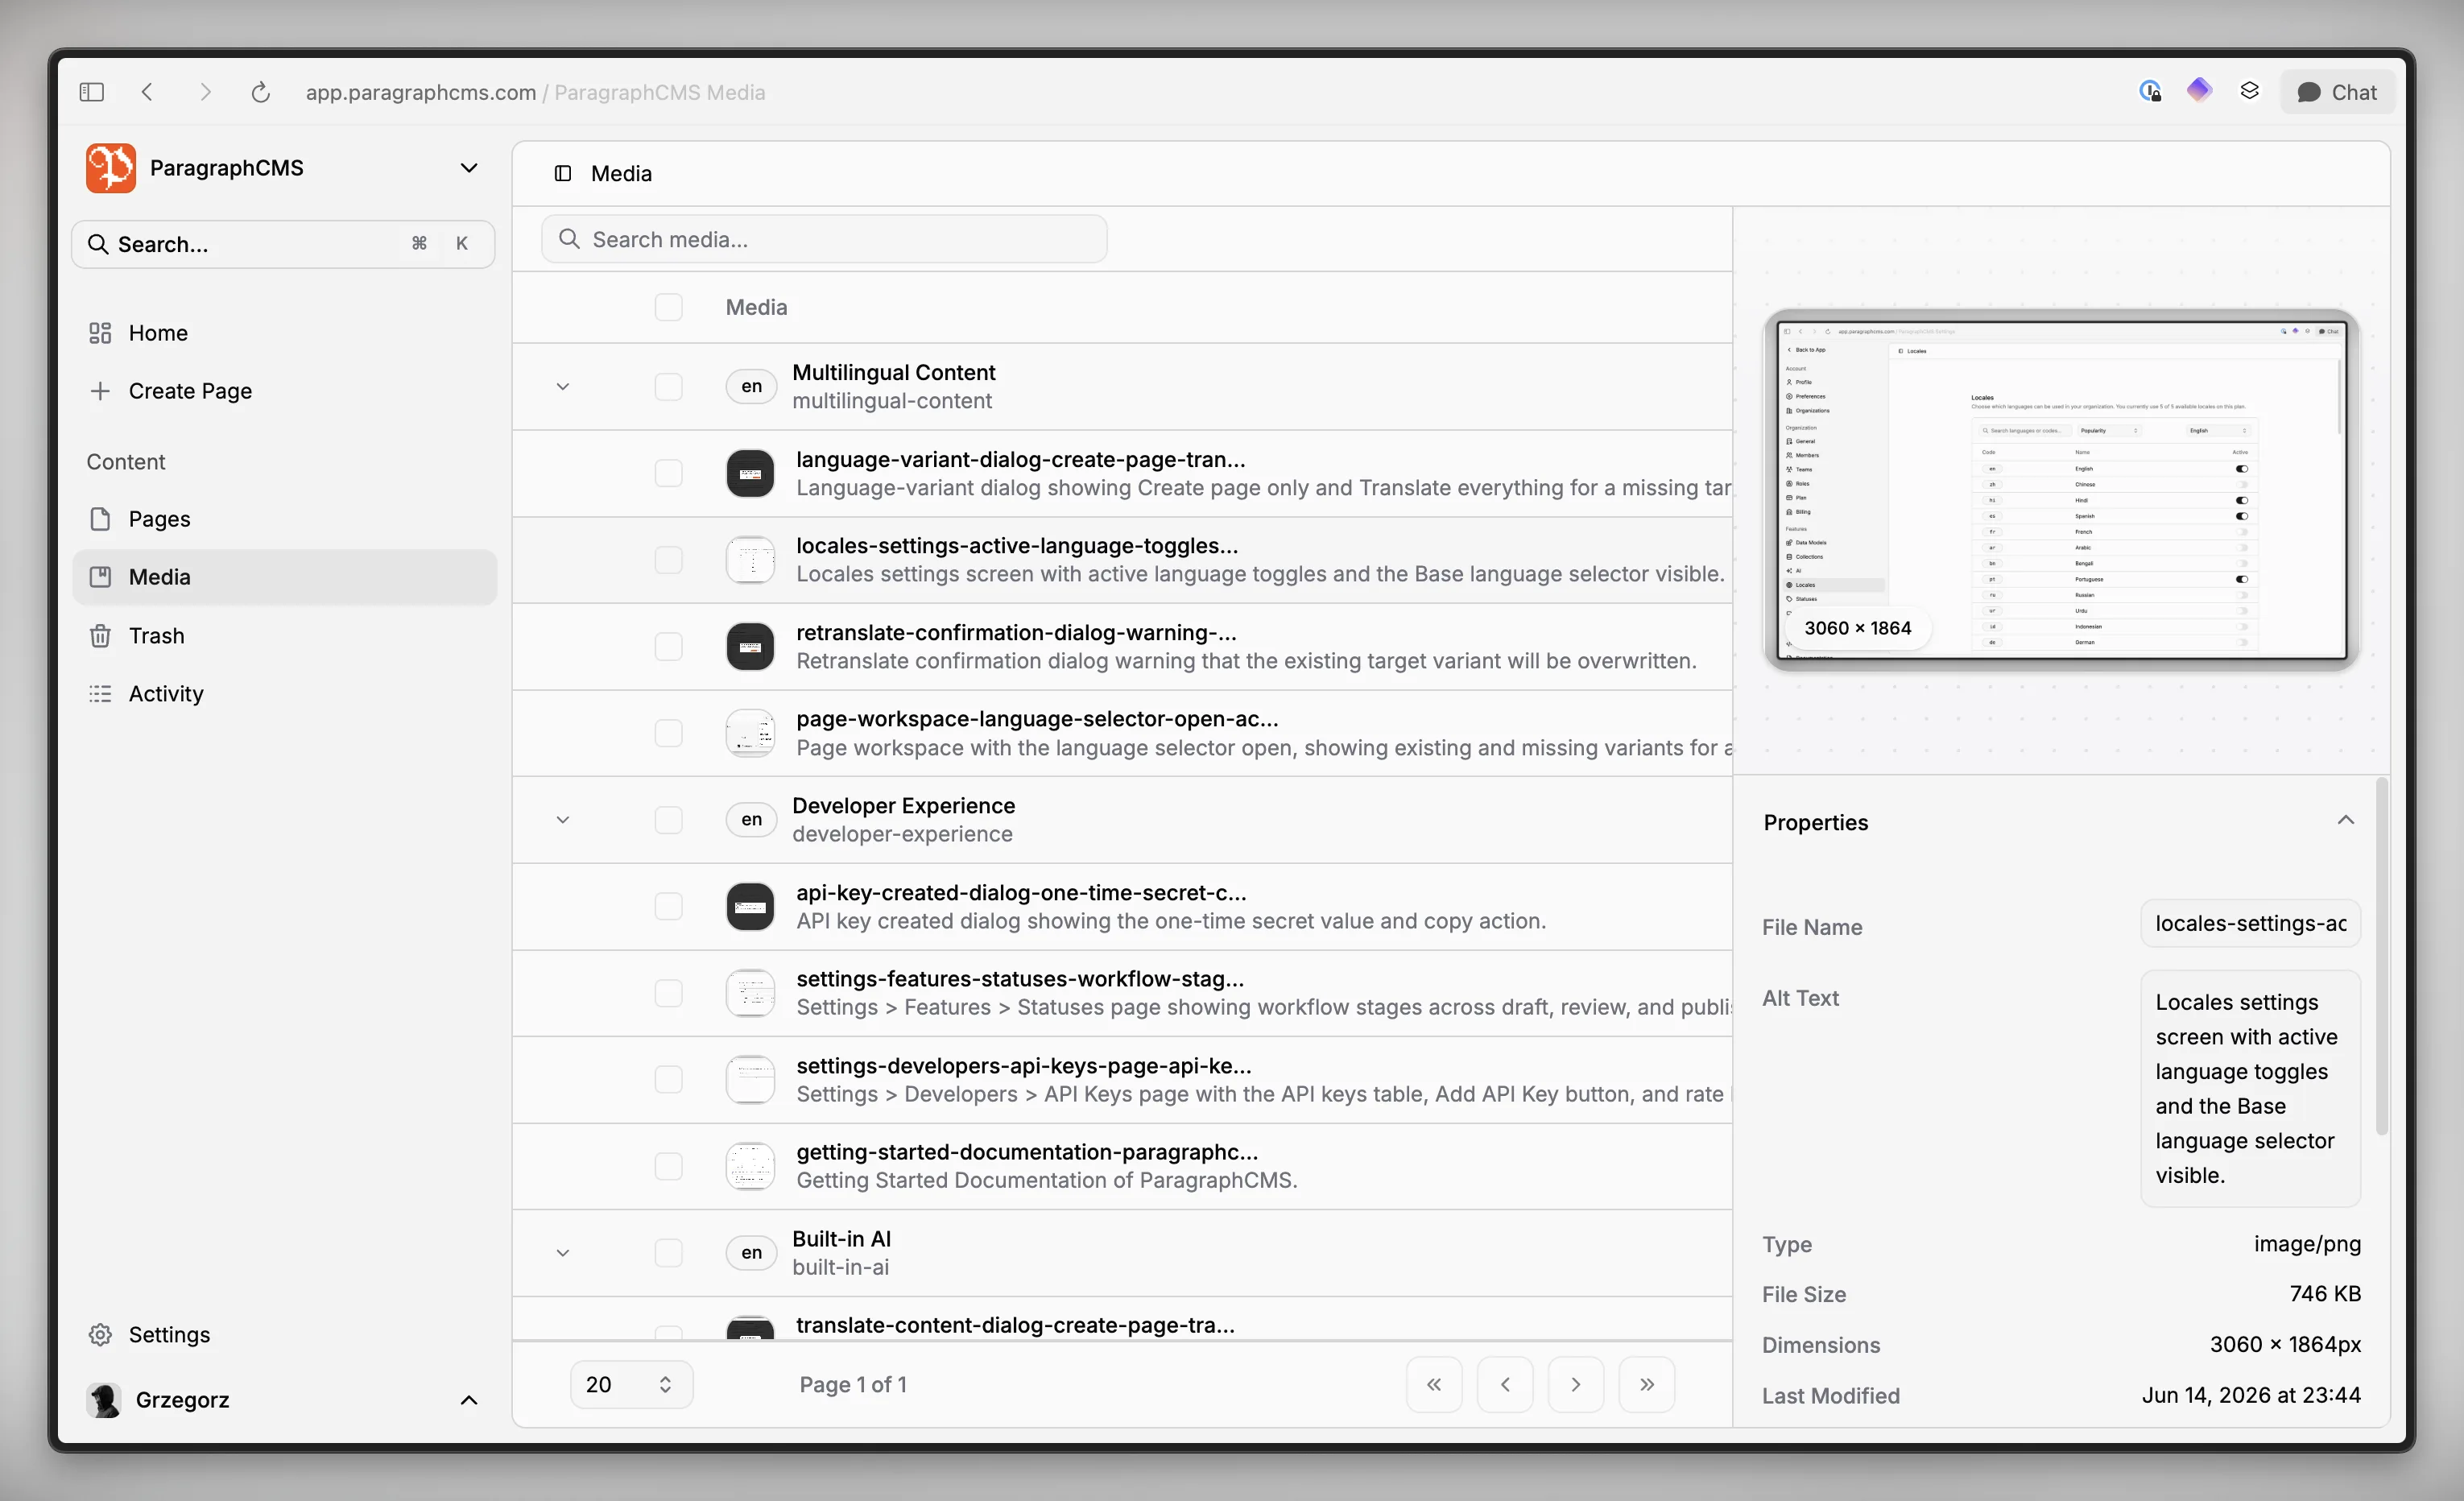Open the settings-features-statuses-workflow thumbnail
Image resolution: width=2464 pixels, height=1501 pixels.
(x=750, y=993)
